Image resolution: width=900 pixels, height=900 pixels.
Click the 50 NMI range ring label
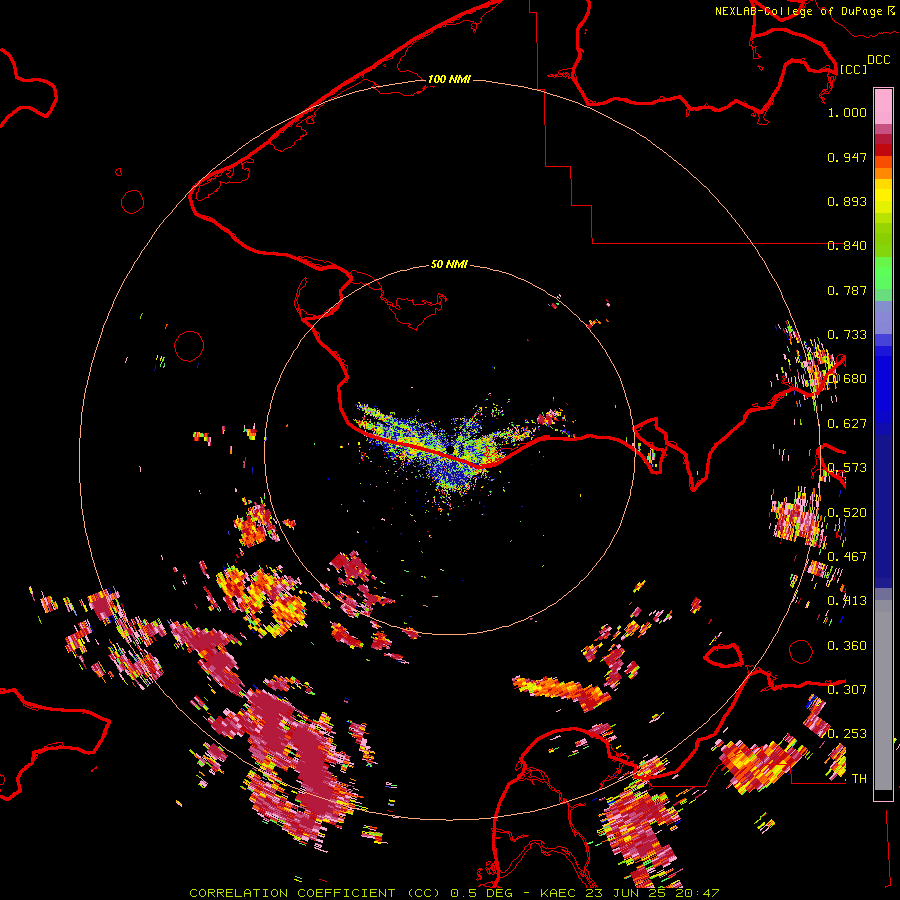click(x=449, y=265)
